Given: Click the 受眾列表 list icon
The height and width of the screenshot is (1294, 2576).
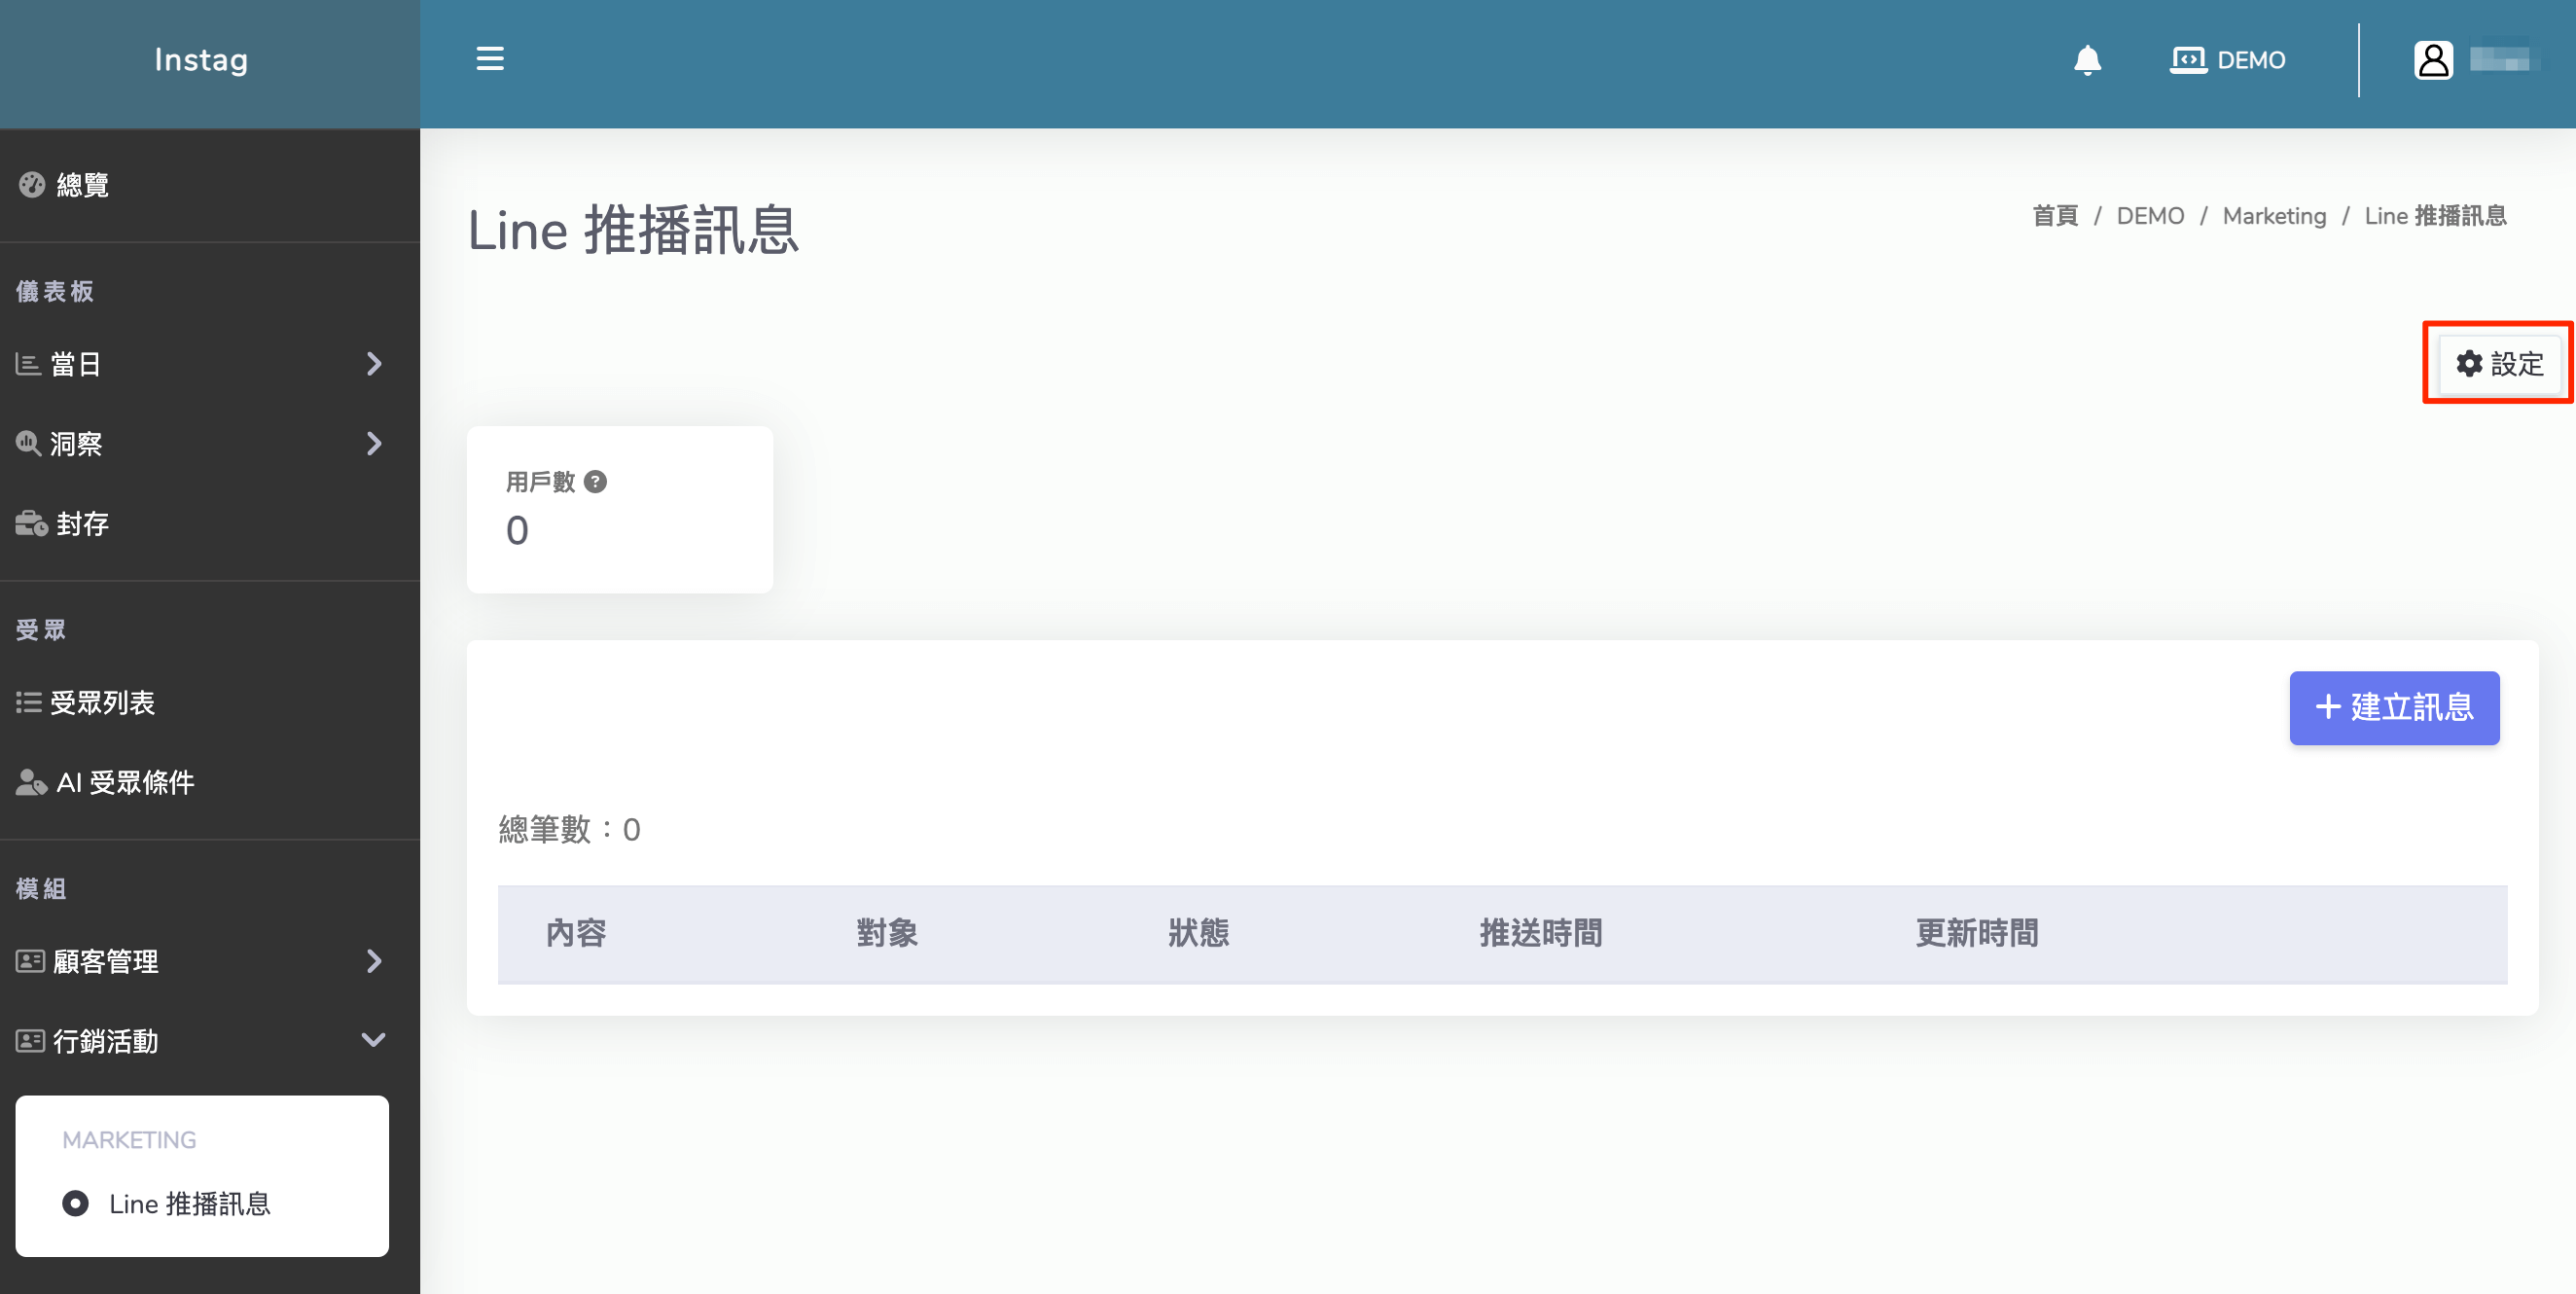Looking at the screenshot, I should coord(28,703).
